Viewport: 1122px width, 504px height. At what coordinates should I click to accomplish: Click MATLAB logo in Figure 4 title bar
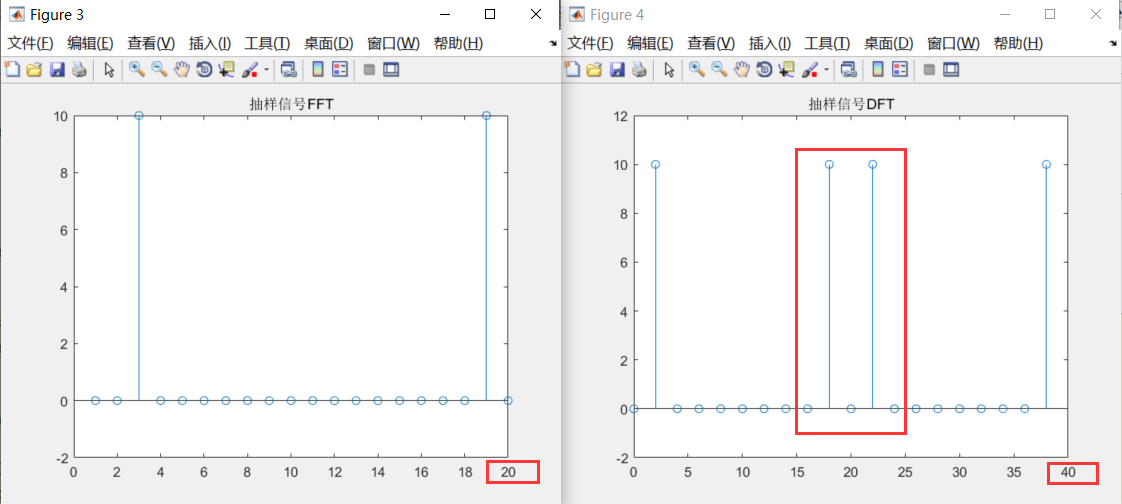tap(576, 14)
